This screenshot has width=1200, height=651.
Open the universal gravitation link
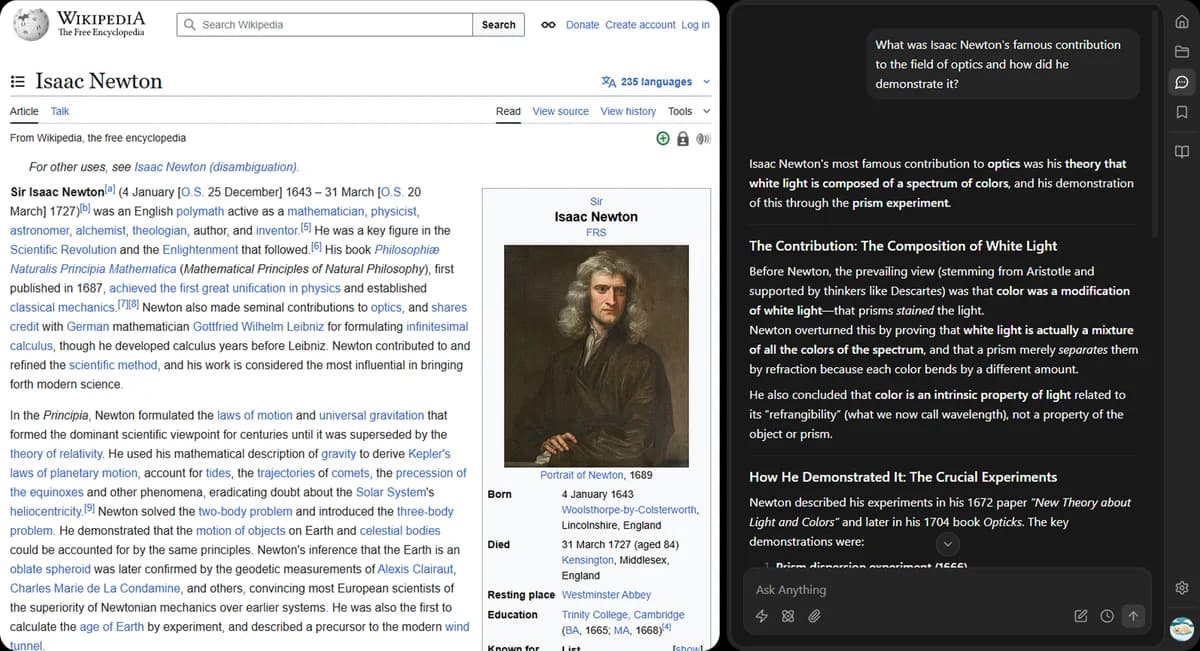coord(371,415)
